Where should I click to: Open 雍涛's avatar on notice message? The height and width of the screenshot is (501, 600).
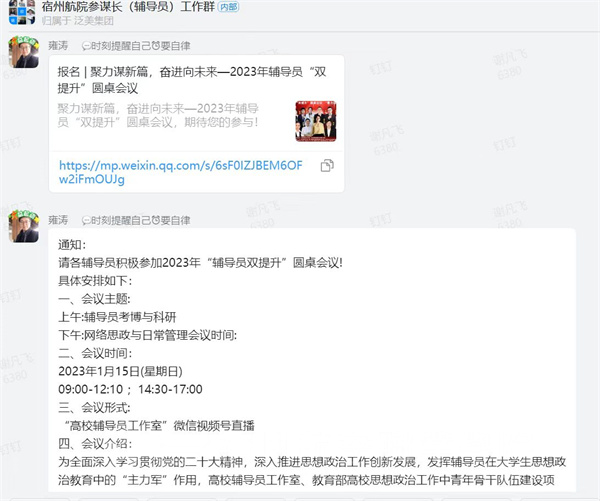click(24, 226)
